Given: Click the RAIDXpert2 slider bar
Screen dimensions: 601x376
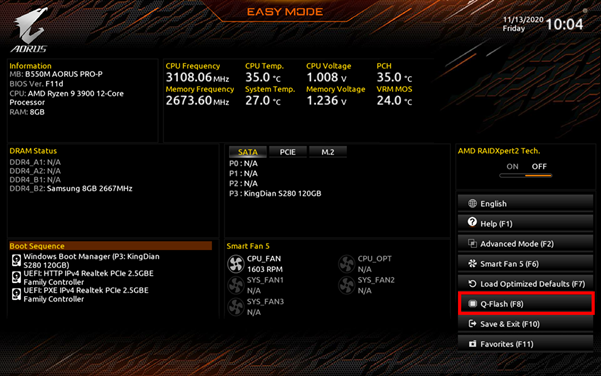Looking at the screenshot, I should point(525,176).
